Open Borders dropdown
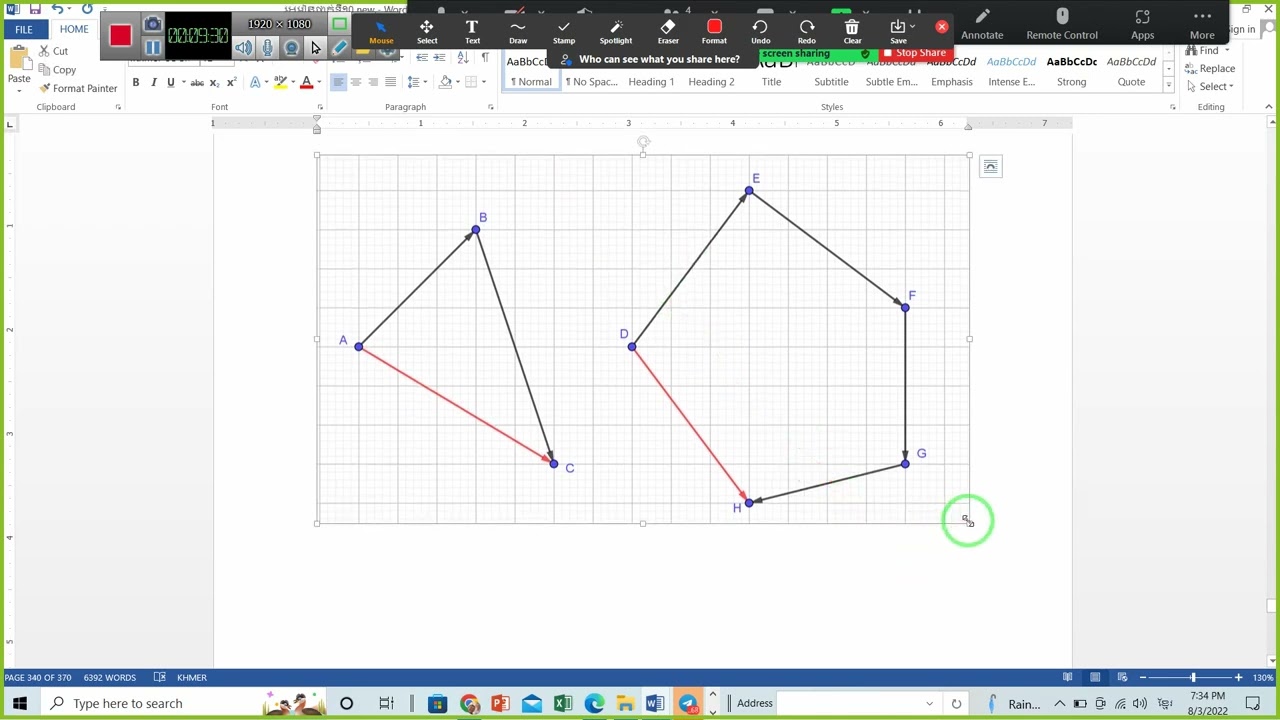Image resolution: width=1280 pixels, height=720 pixels. coord(485,82)
